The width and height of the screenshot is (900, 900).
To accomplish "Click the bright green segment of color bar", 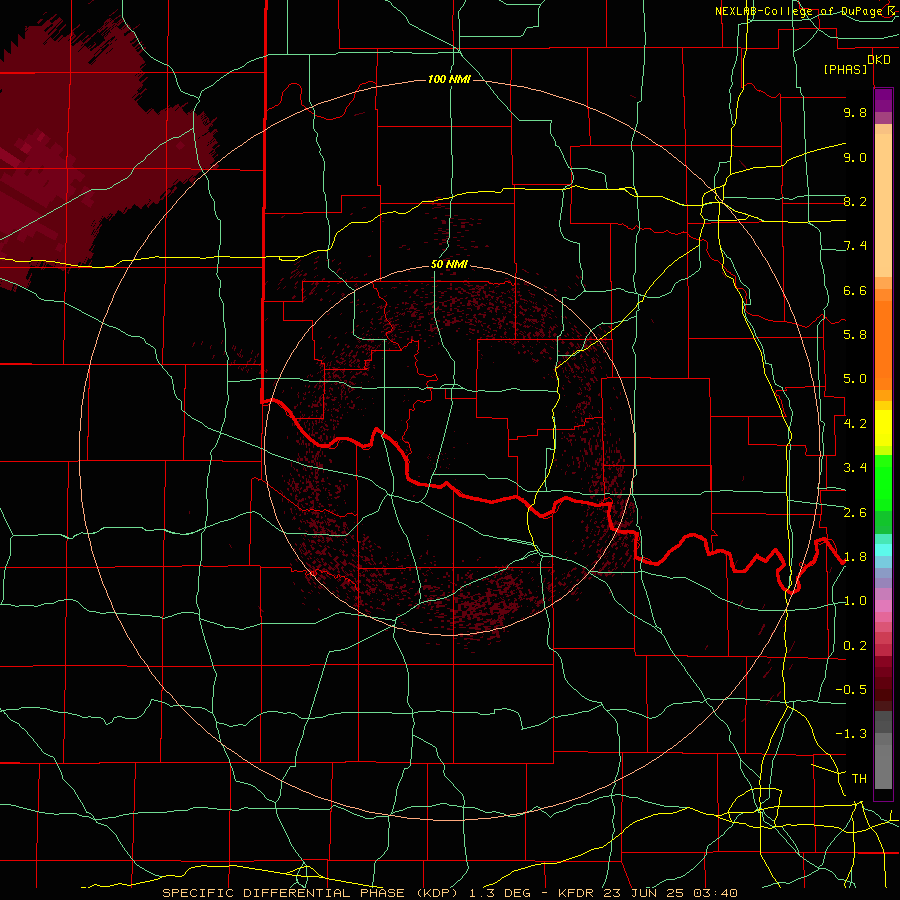I will pos(883,483).
